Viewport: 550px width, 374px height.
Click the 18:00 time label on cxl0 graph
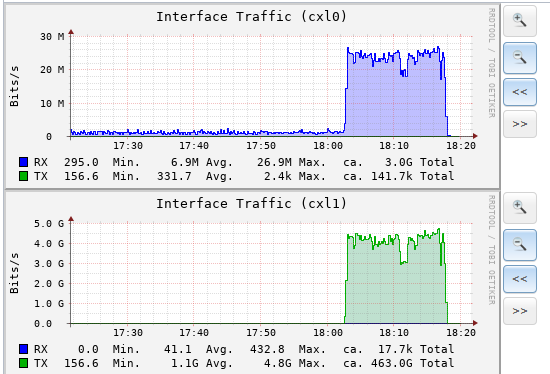coord(328,146)
